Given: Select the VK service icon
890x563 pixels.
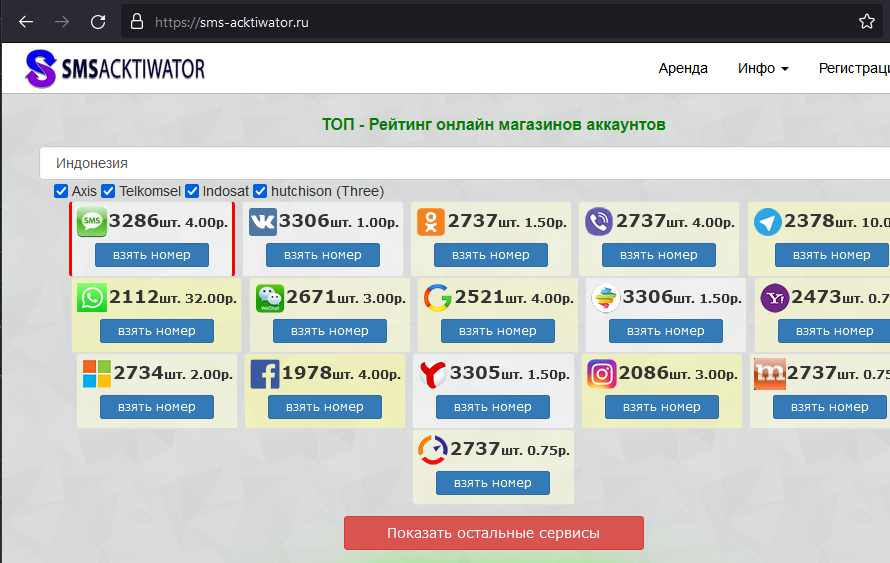Looking at the screenshot, I should point(263,222).
